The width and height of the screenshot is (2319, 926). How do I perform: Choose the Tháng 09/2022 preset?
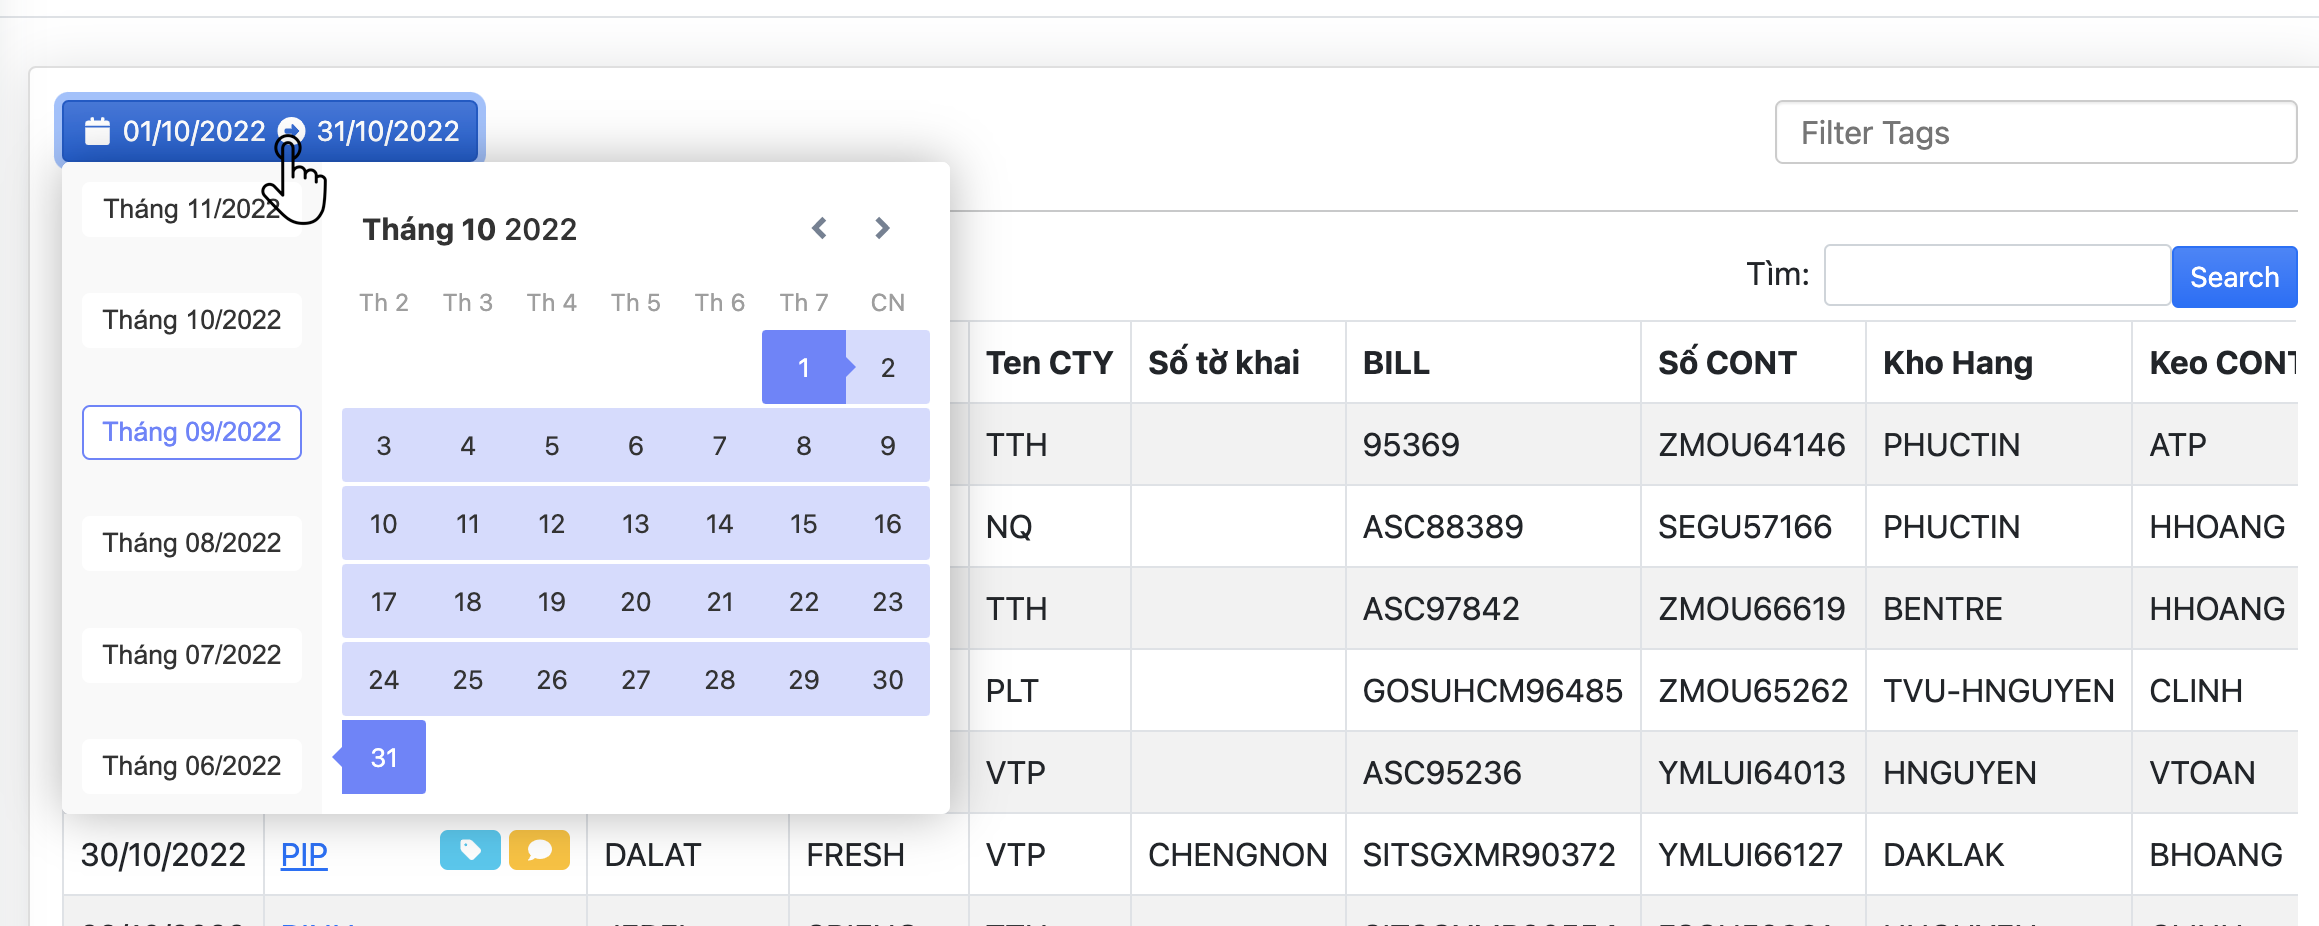click(191, 432)
